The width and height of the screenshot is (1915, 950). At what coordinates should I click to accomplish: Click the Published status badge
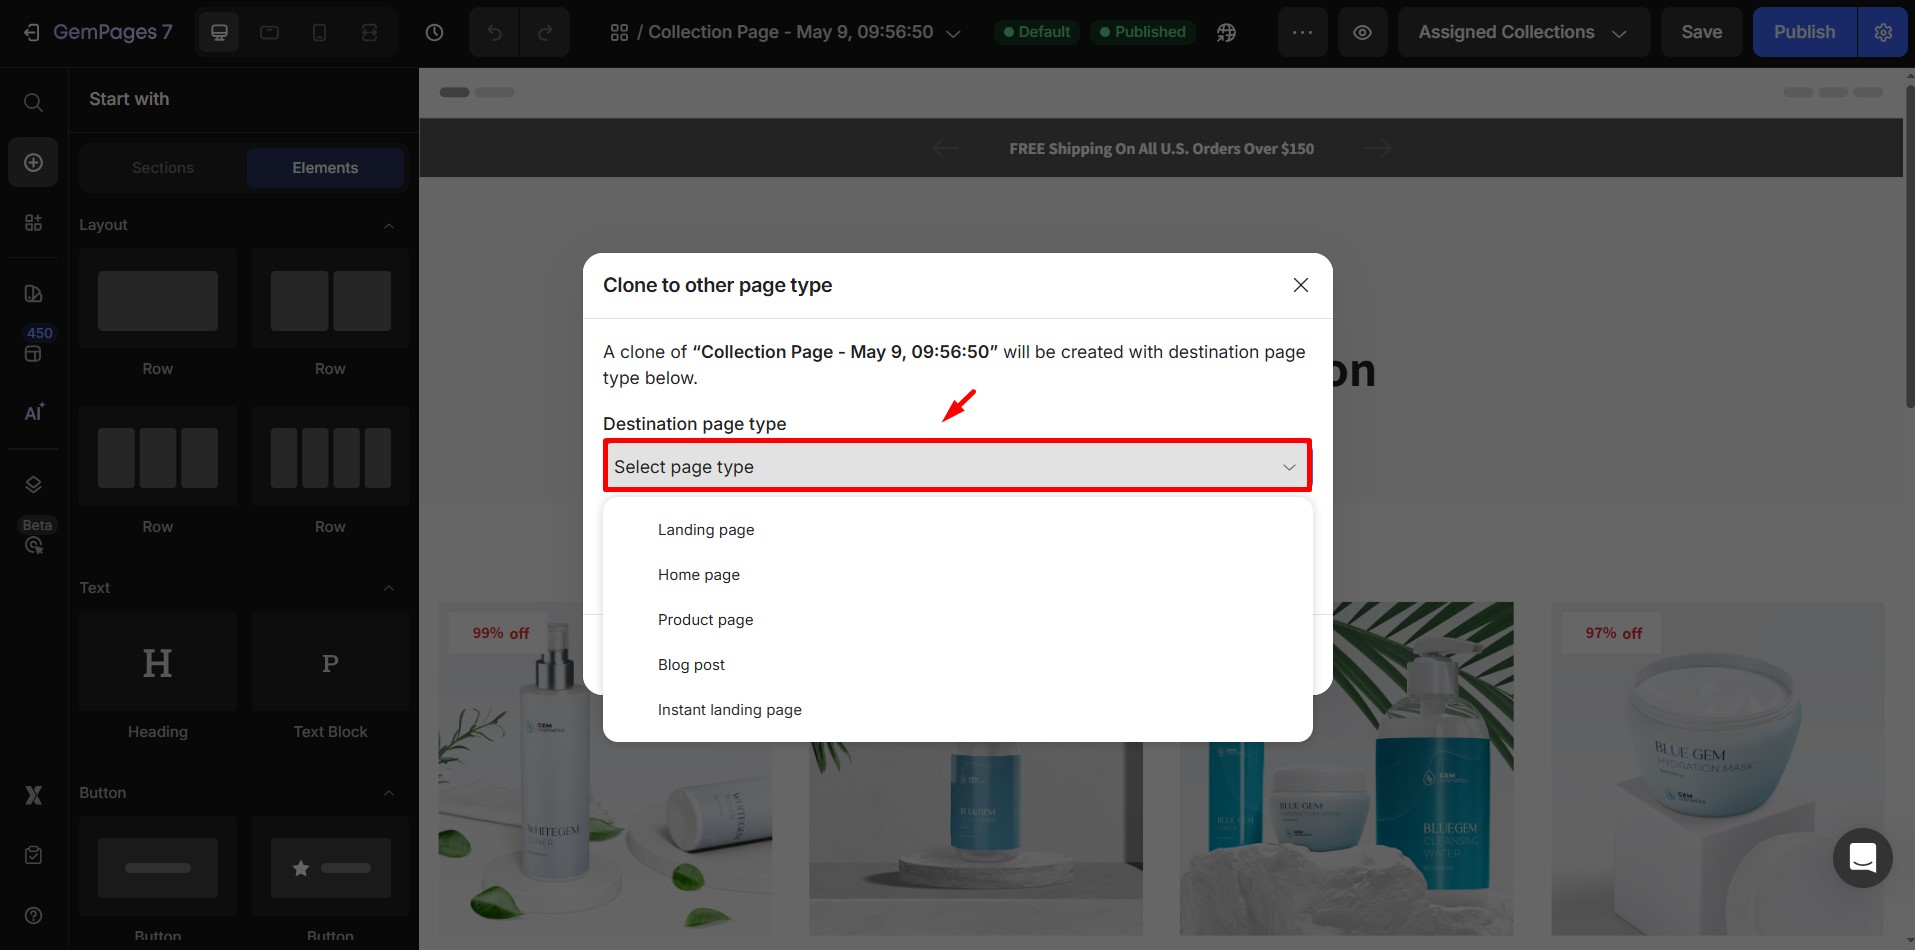[x=1142, y=32]
